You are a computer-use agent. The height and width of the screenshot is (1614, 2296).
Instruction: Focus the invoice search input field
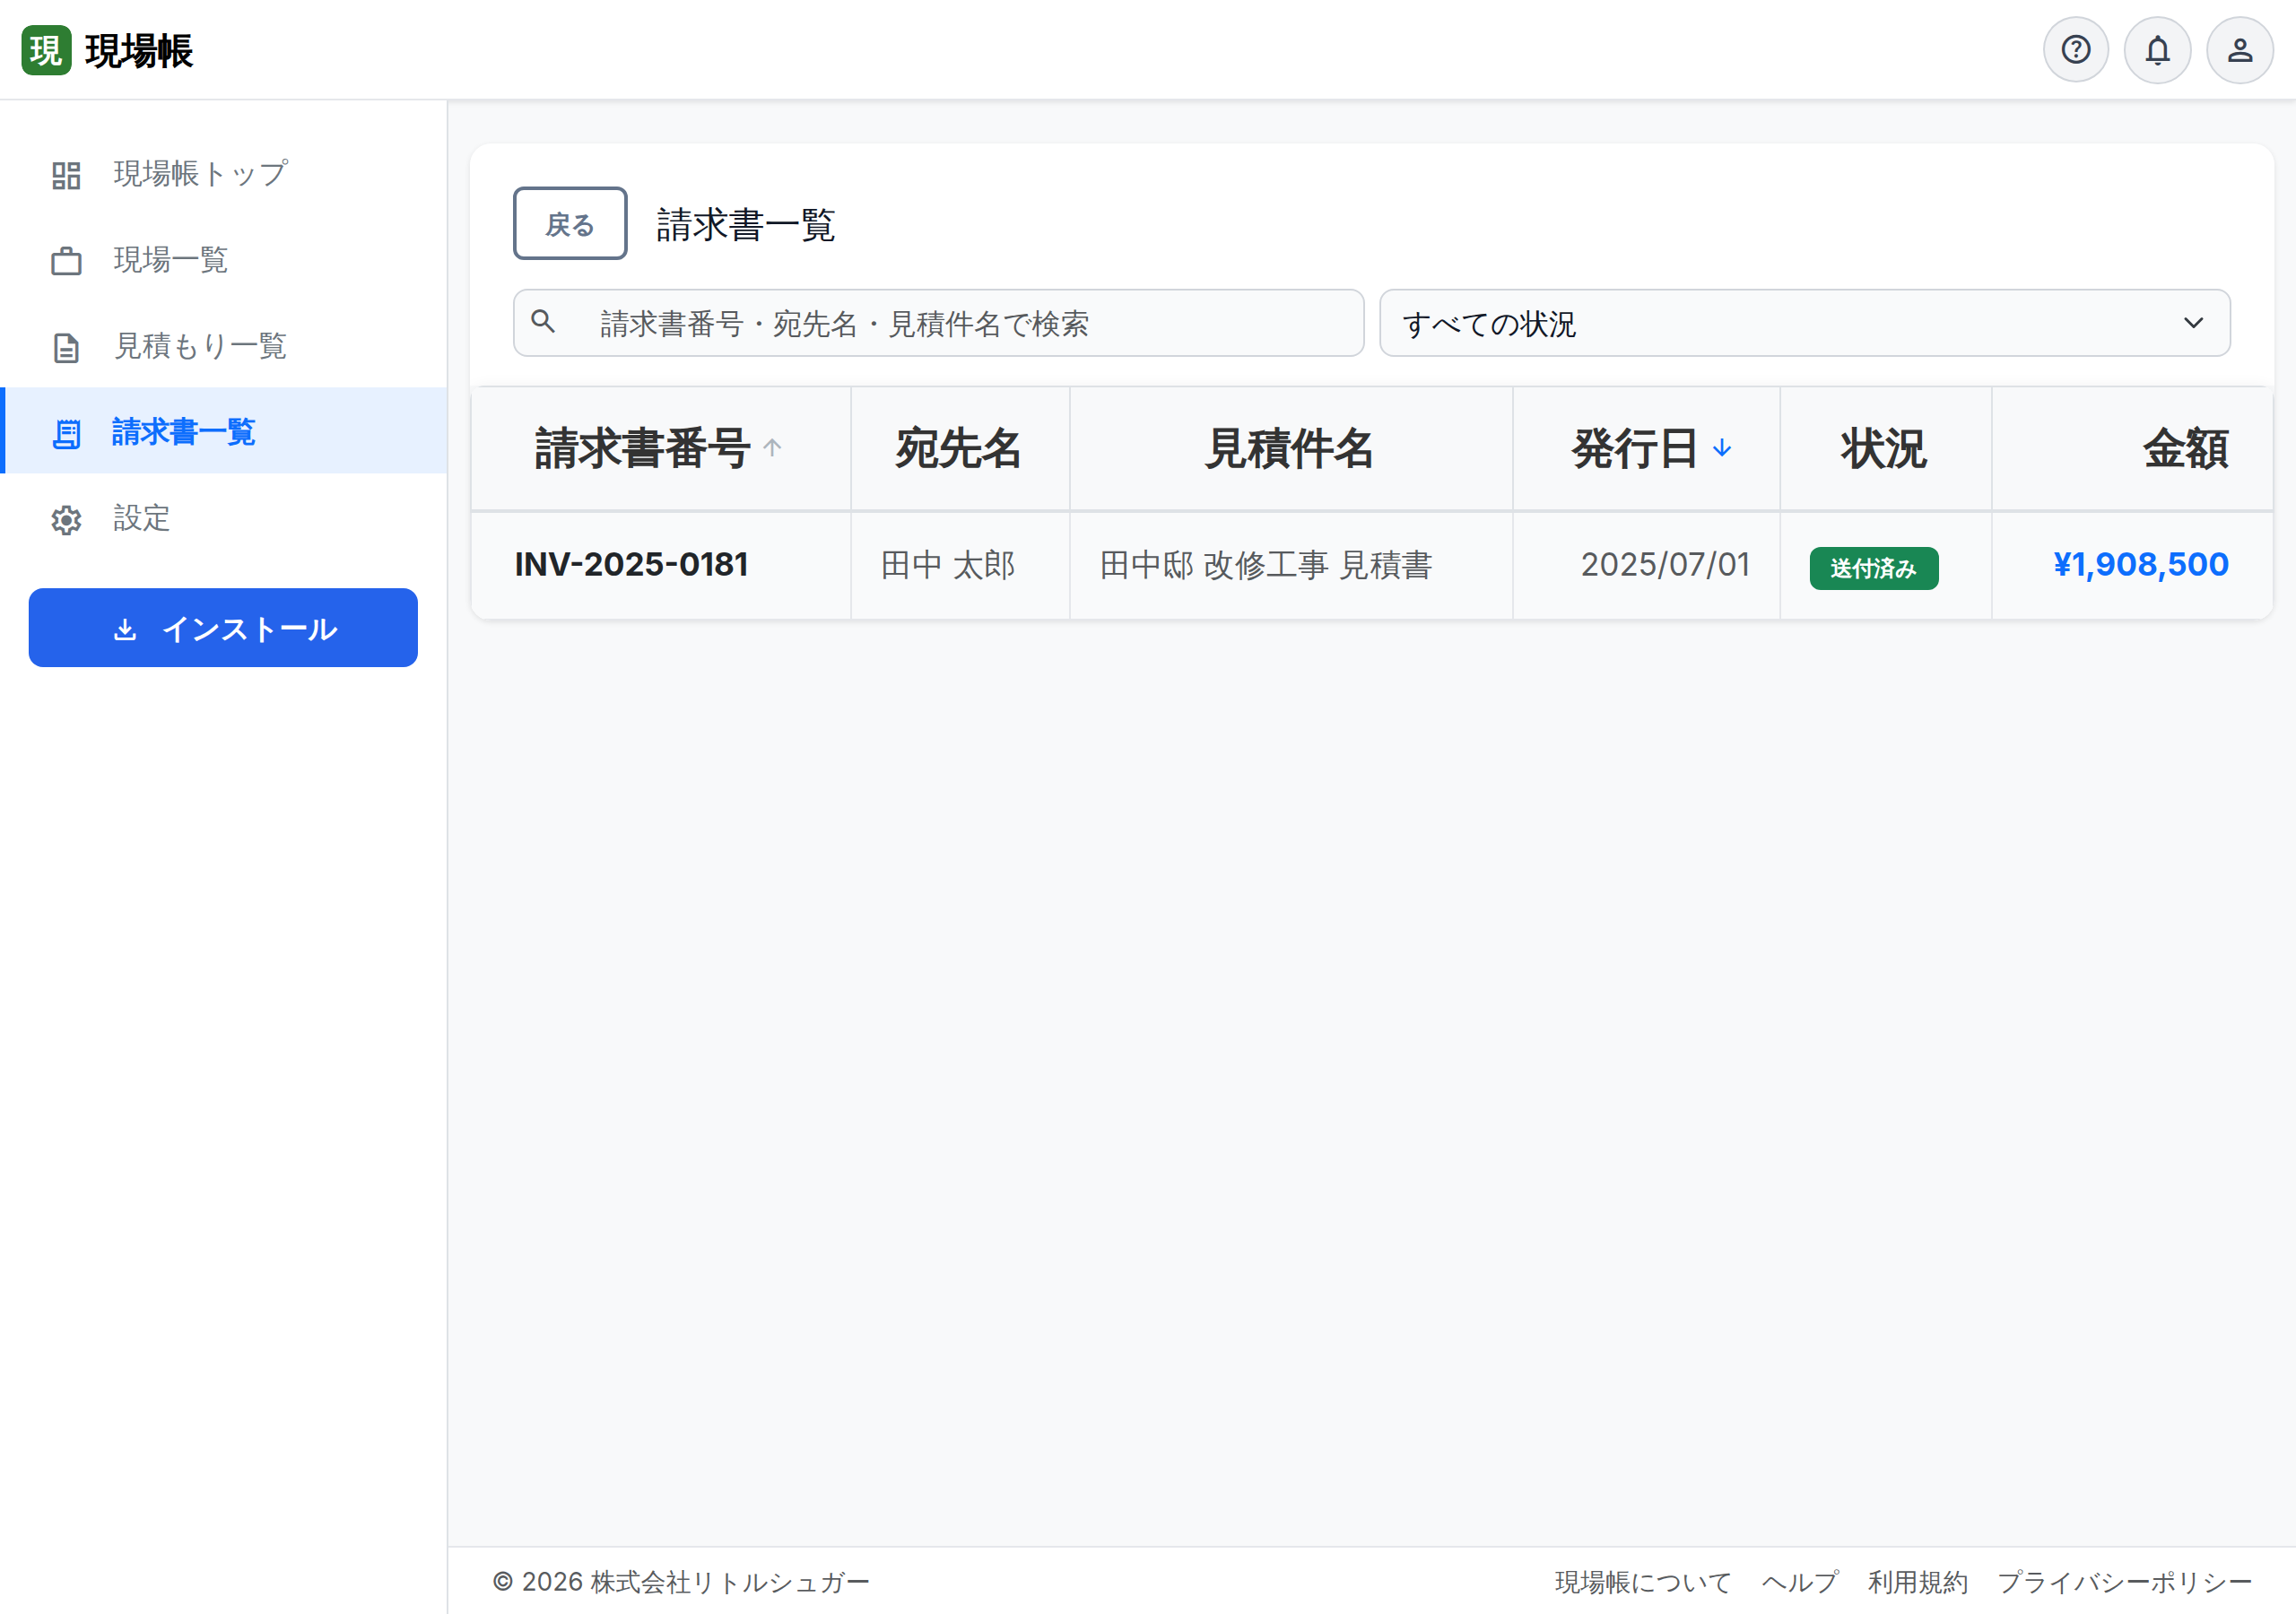pyautogui.click(x=938, y=323)
